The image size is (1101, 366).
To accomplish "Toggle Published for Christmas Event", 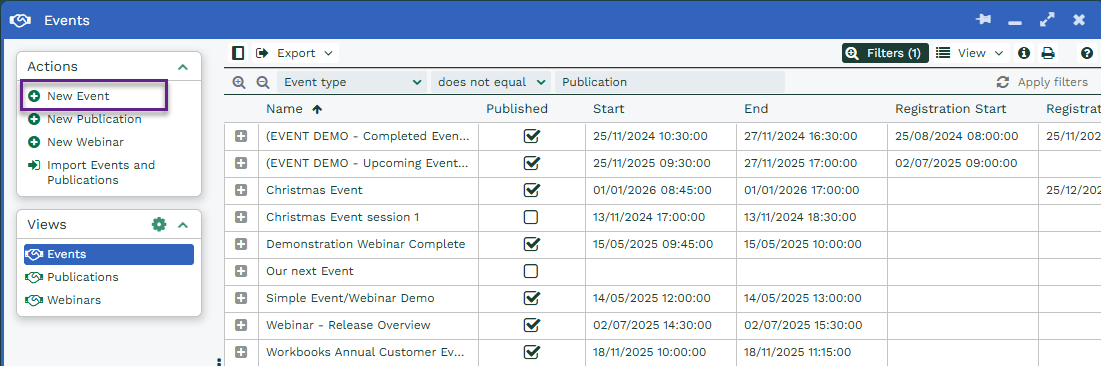I will 532,190.
